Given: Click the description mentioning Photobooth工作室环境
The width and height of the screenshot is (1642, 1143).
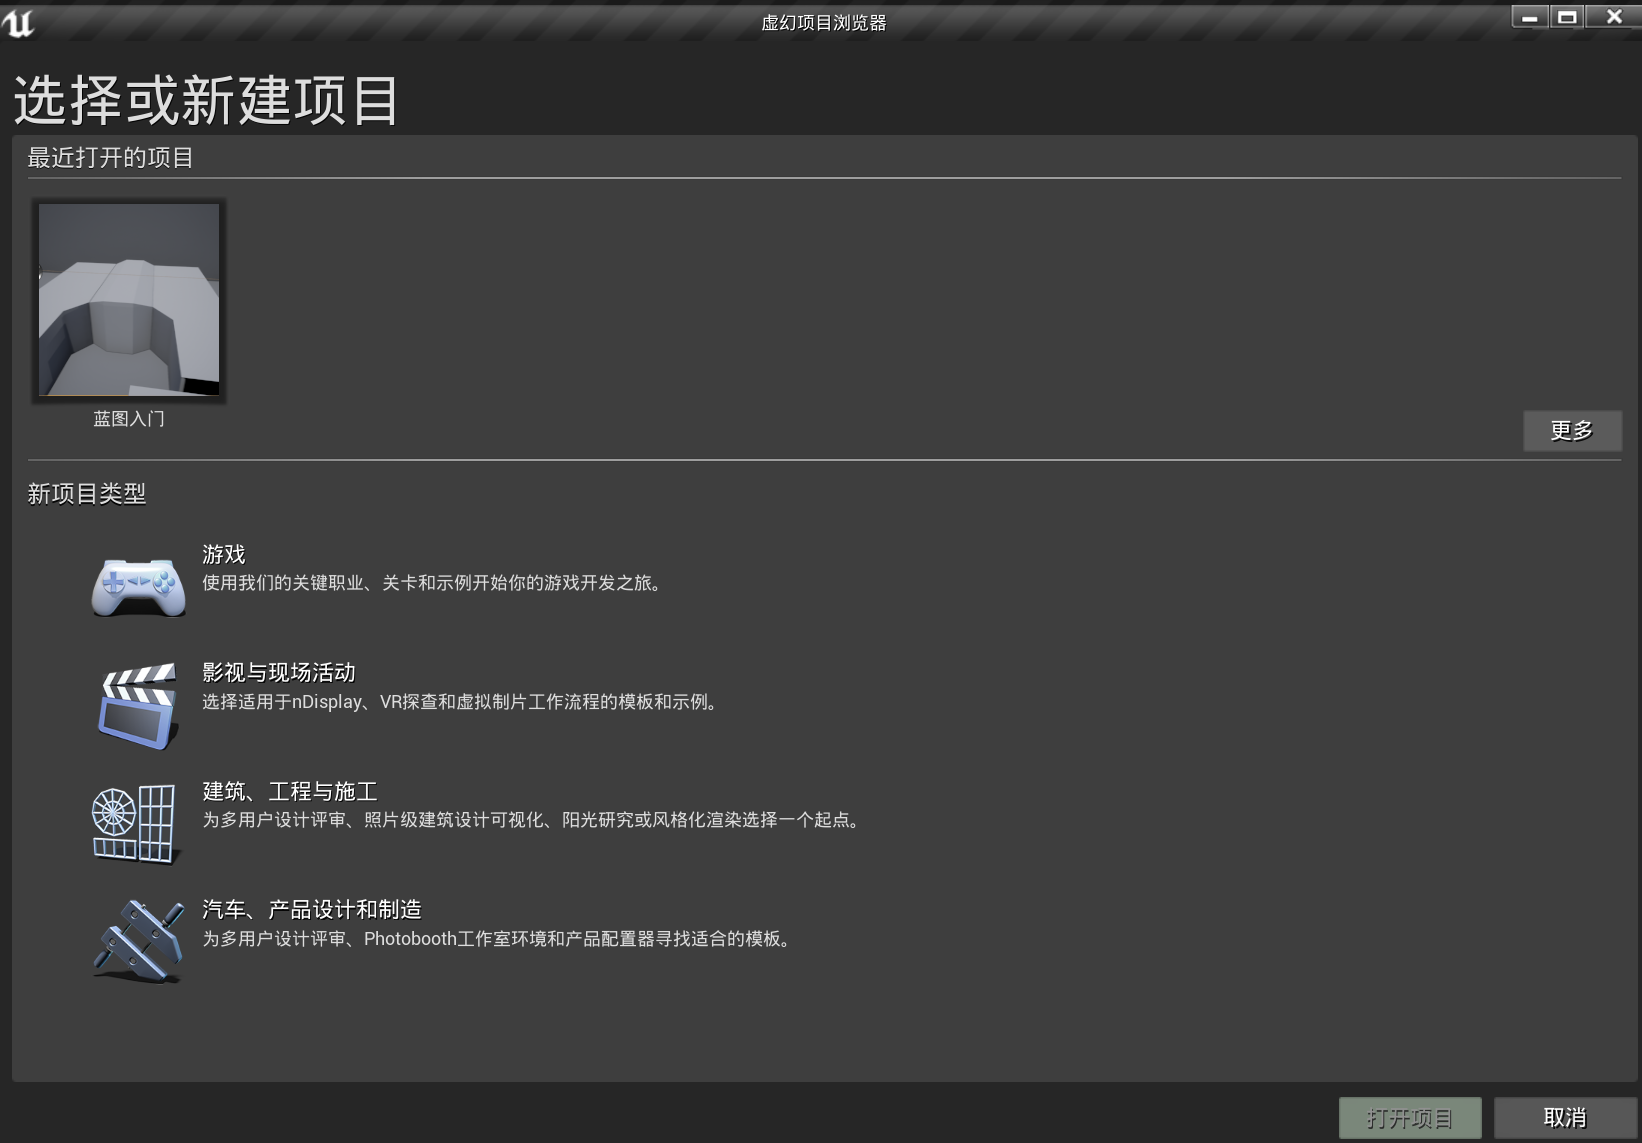Looking at the screenshot, I should tap(498, 939).
